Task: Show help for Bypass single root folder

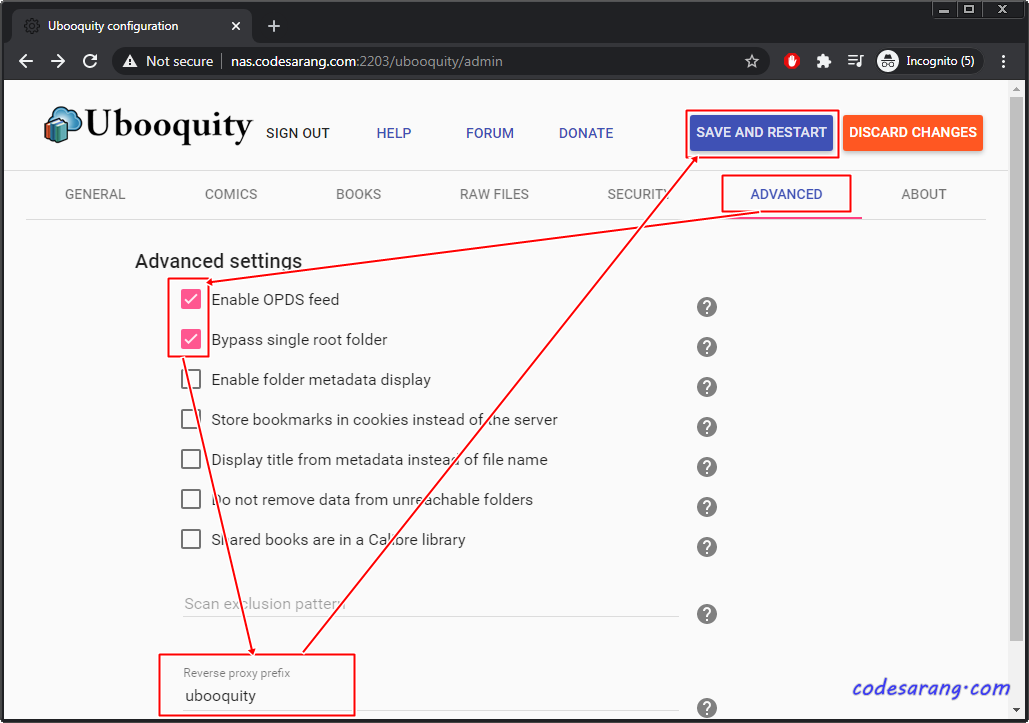Action: click(x=707, y=346)
